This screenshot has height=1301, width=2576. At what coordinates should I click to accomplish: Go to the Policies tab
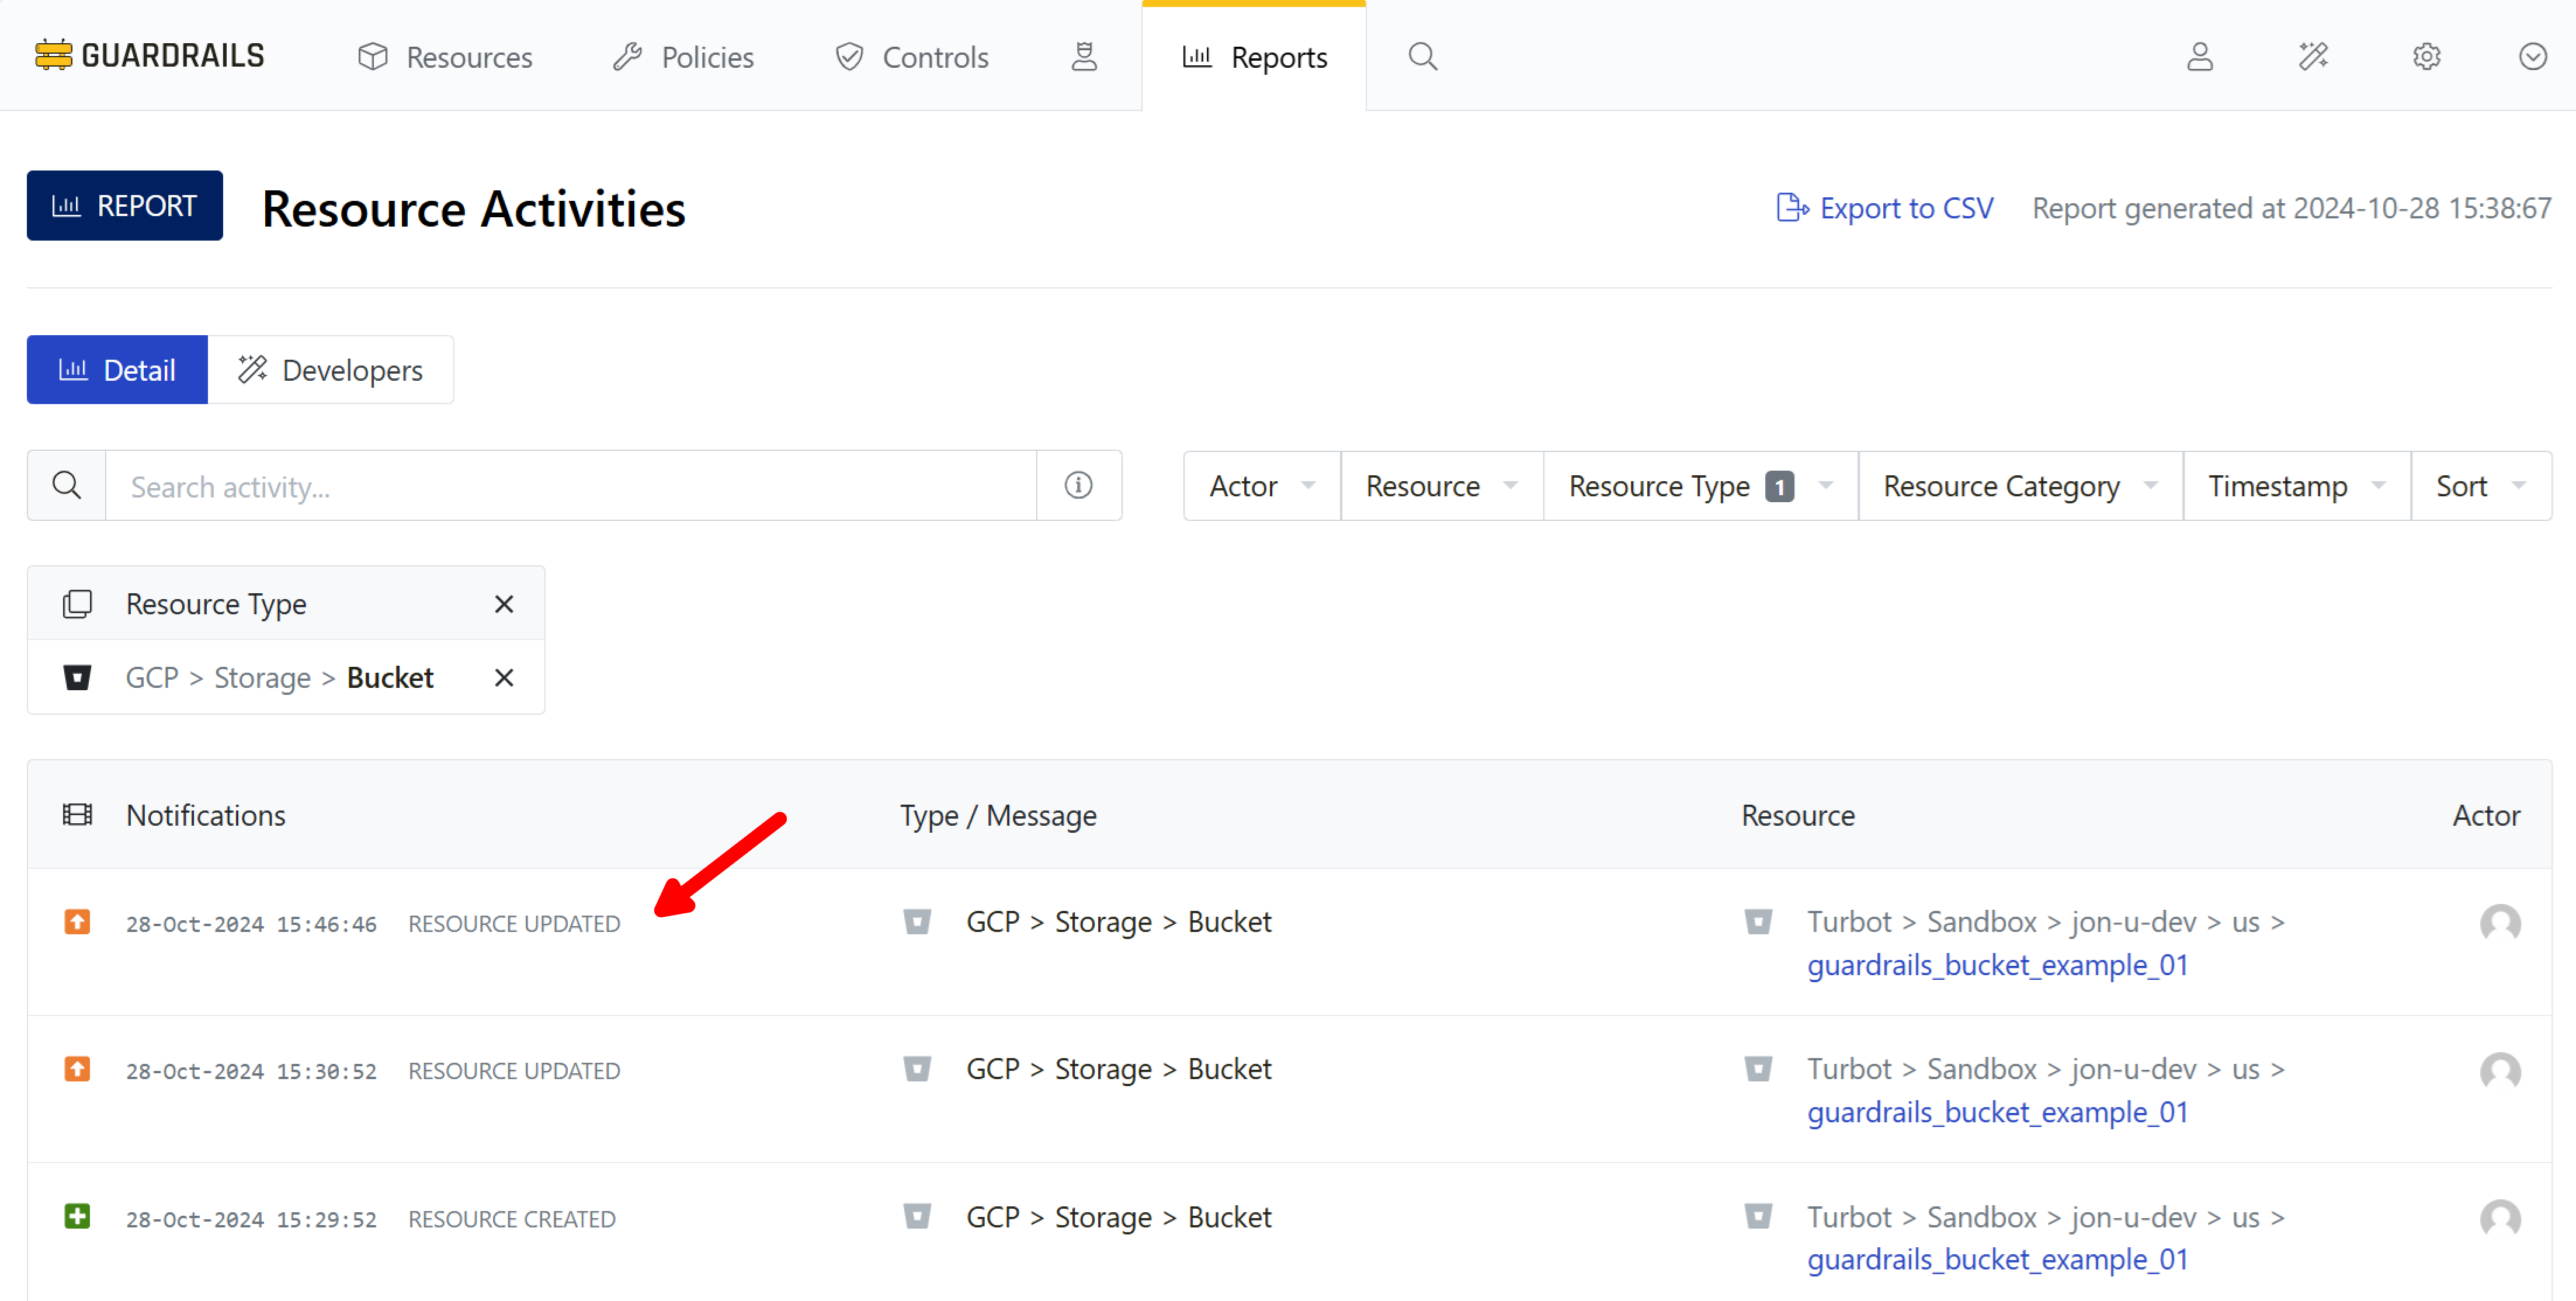[x=684, y=57]
